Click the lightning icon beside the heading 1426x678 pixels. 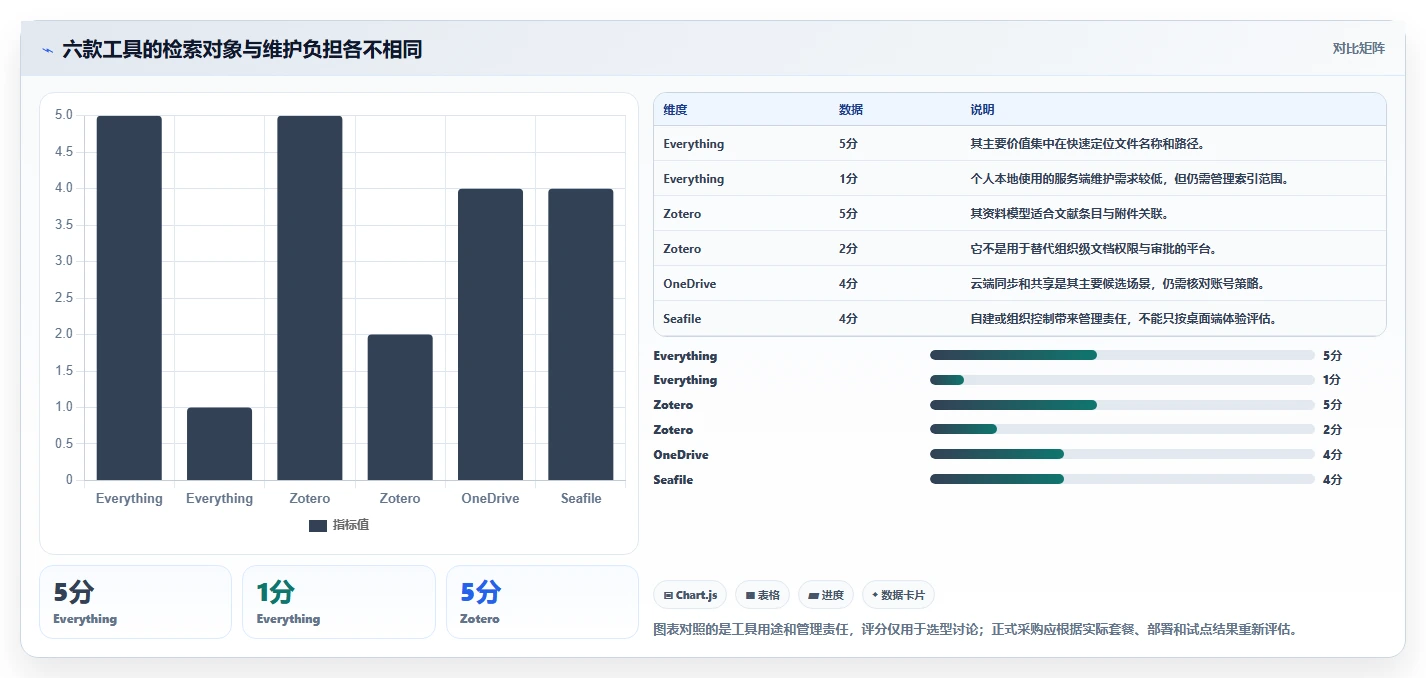point(47,49)
